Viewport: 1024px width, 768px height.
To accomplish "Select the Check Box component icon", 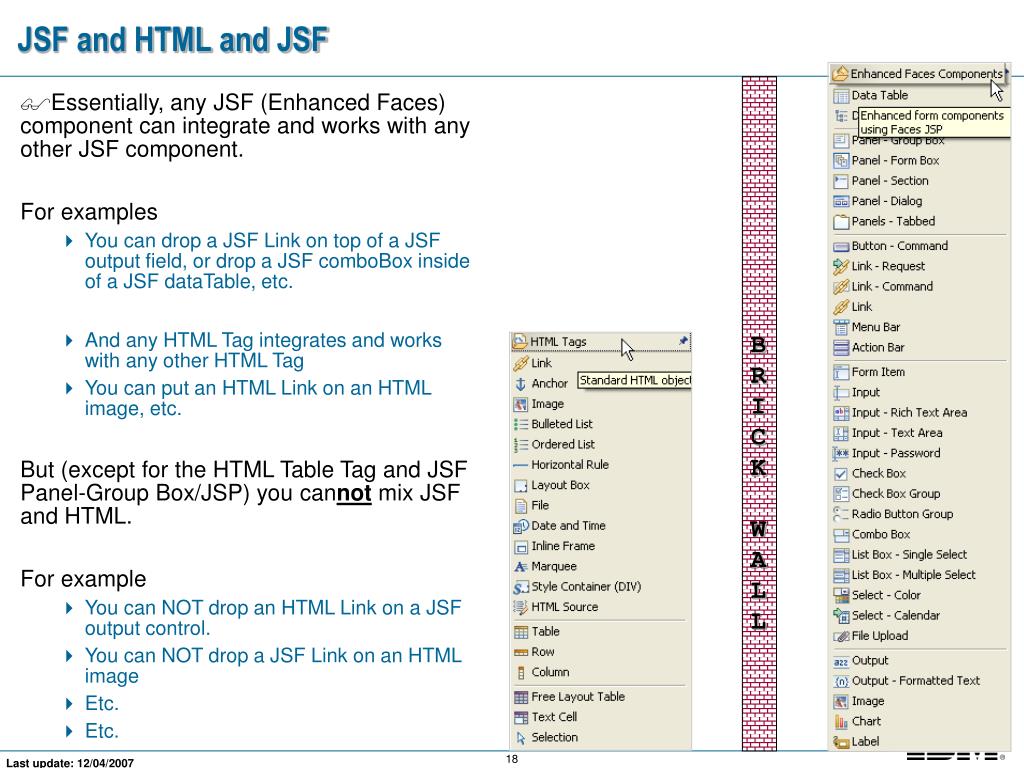I will 841,474.
